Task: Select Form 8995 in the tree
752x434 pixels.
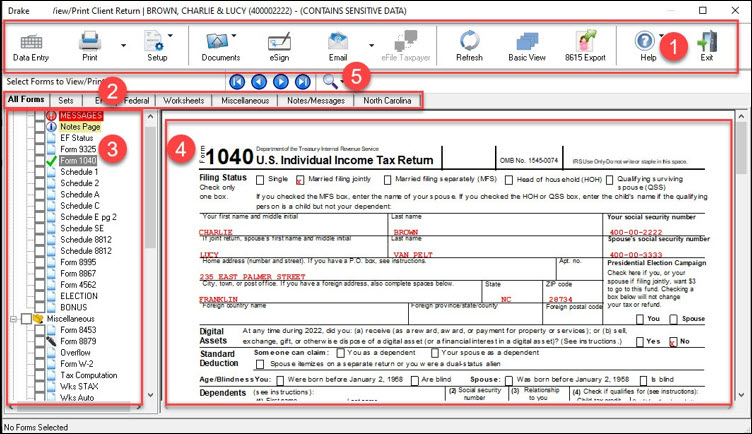Action: (78, 262)
